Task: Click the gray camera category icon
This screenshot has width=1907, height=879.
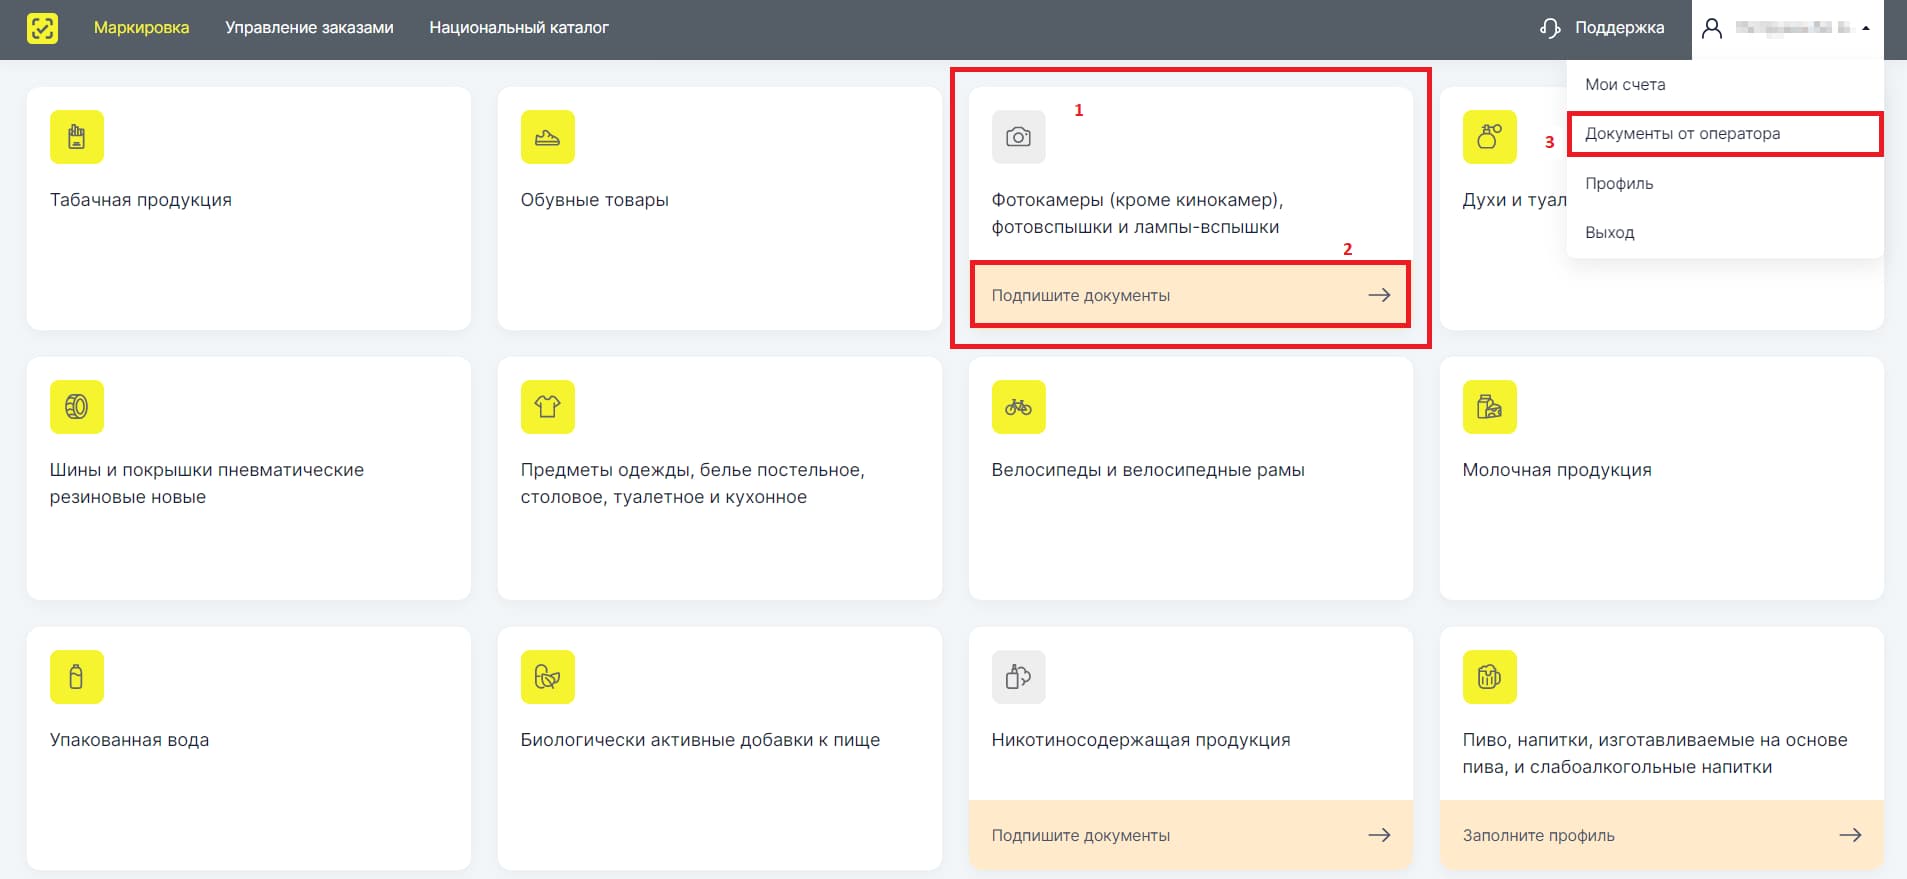Action: pyautogui.click(x=1019, y=137)
